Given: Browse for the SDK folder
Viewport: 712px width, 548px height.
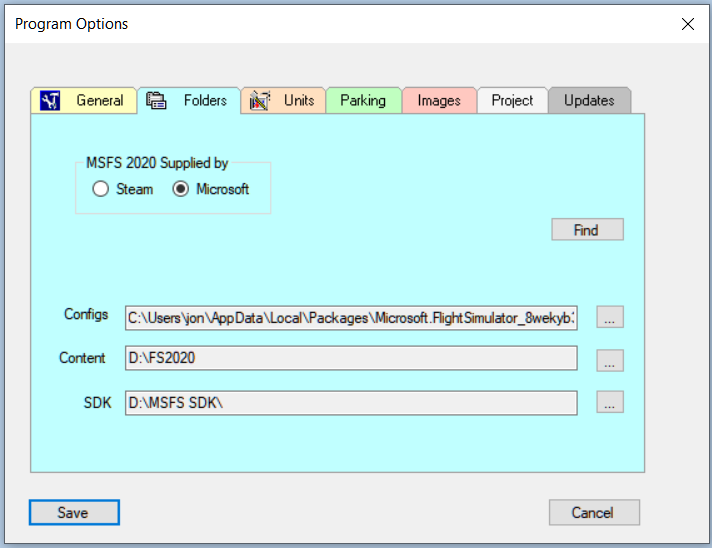Looking at the screenshot, I should [610, 402].
